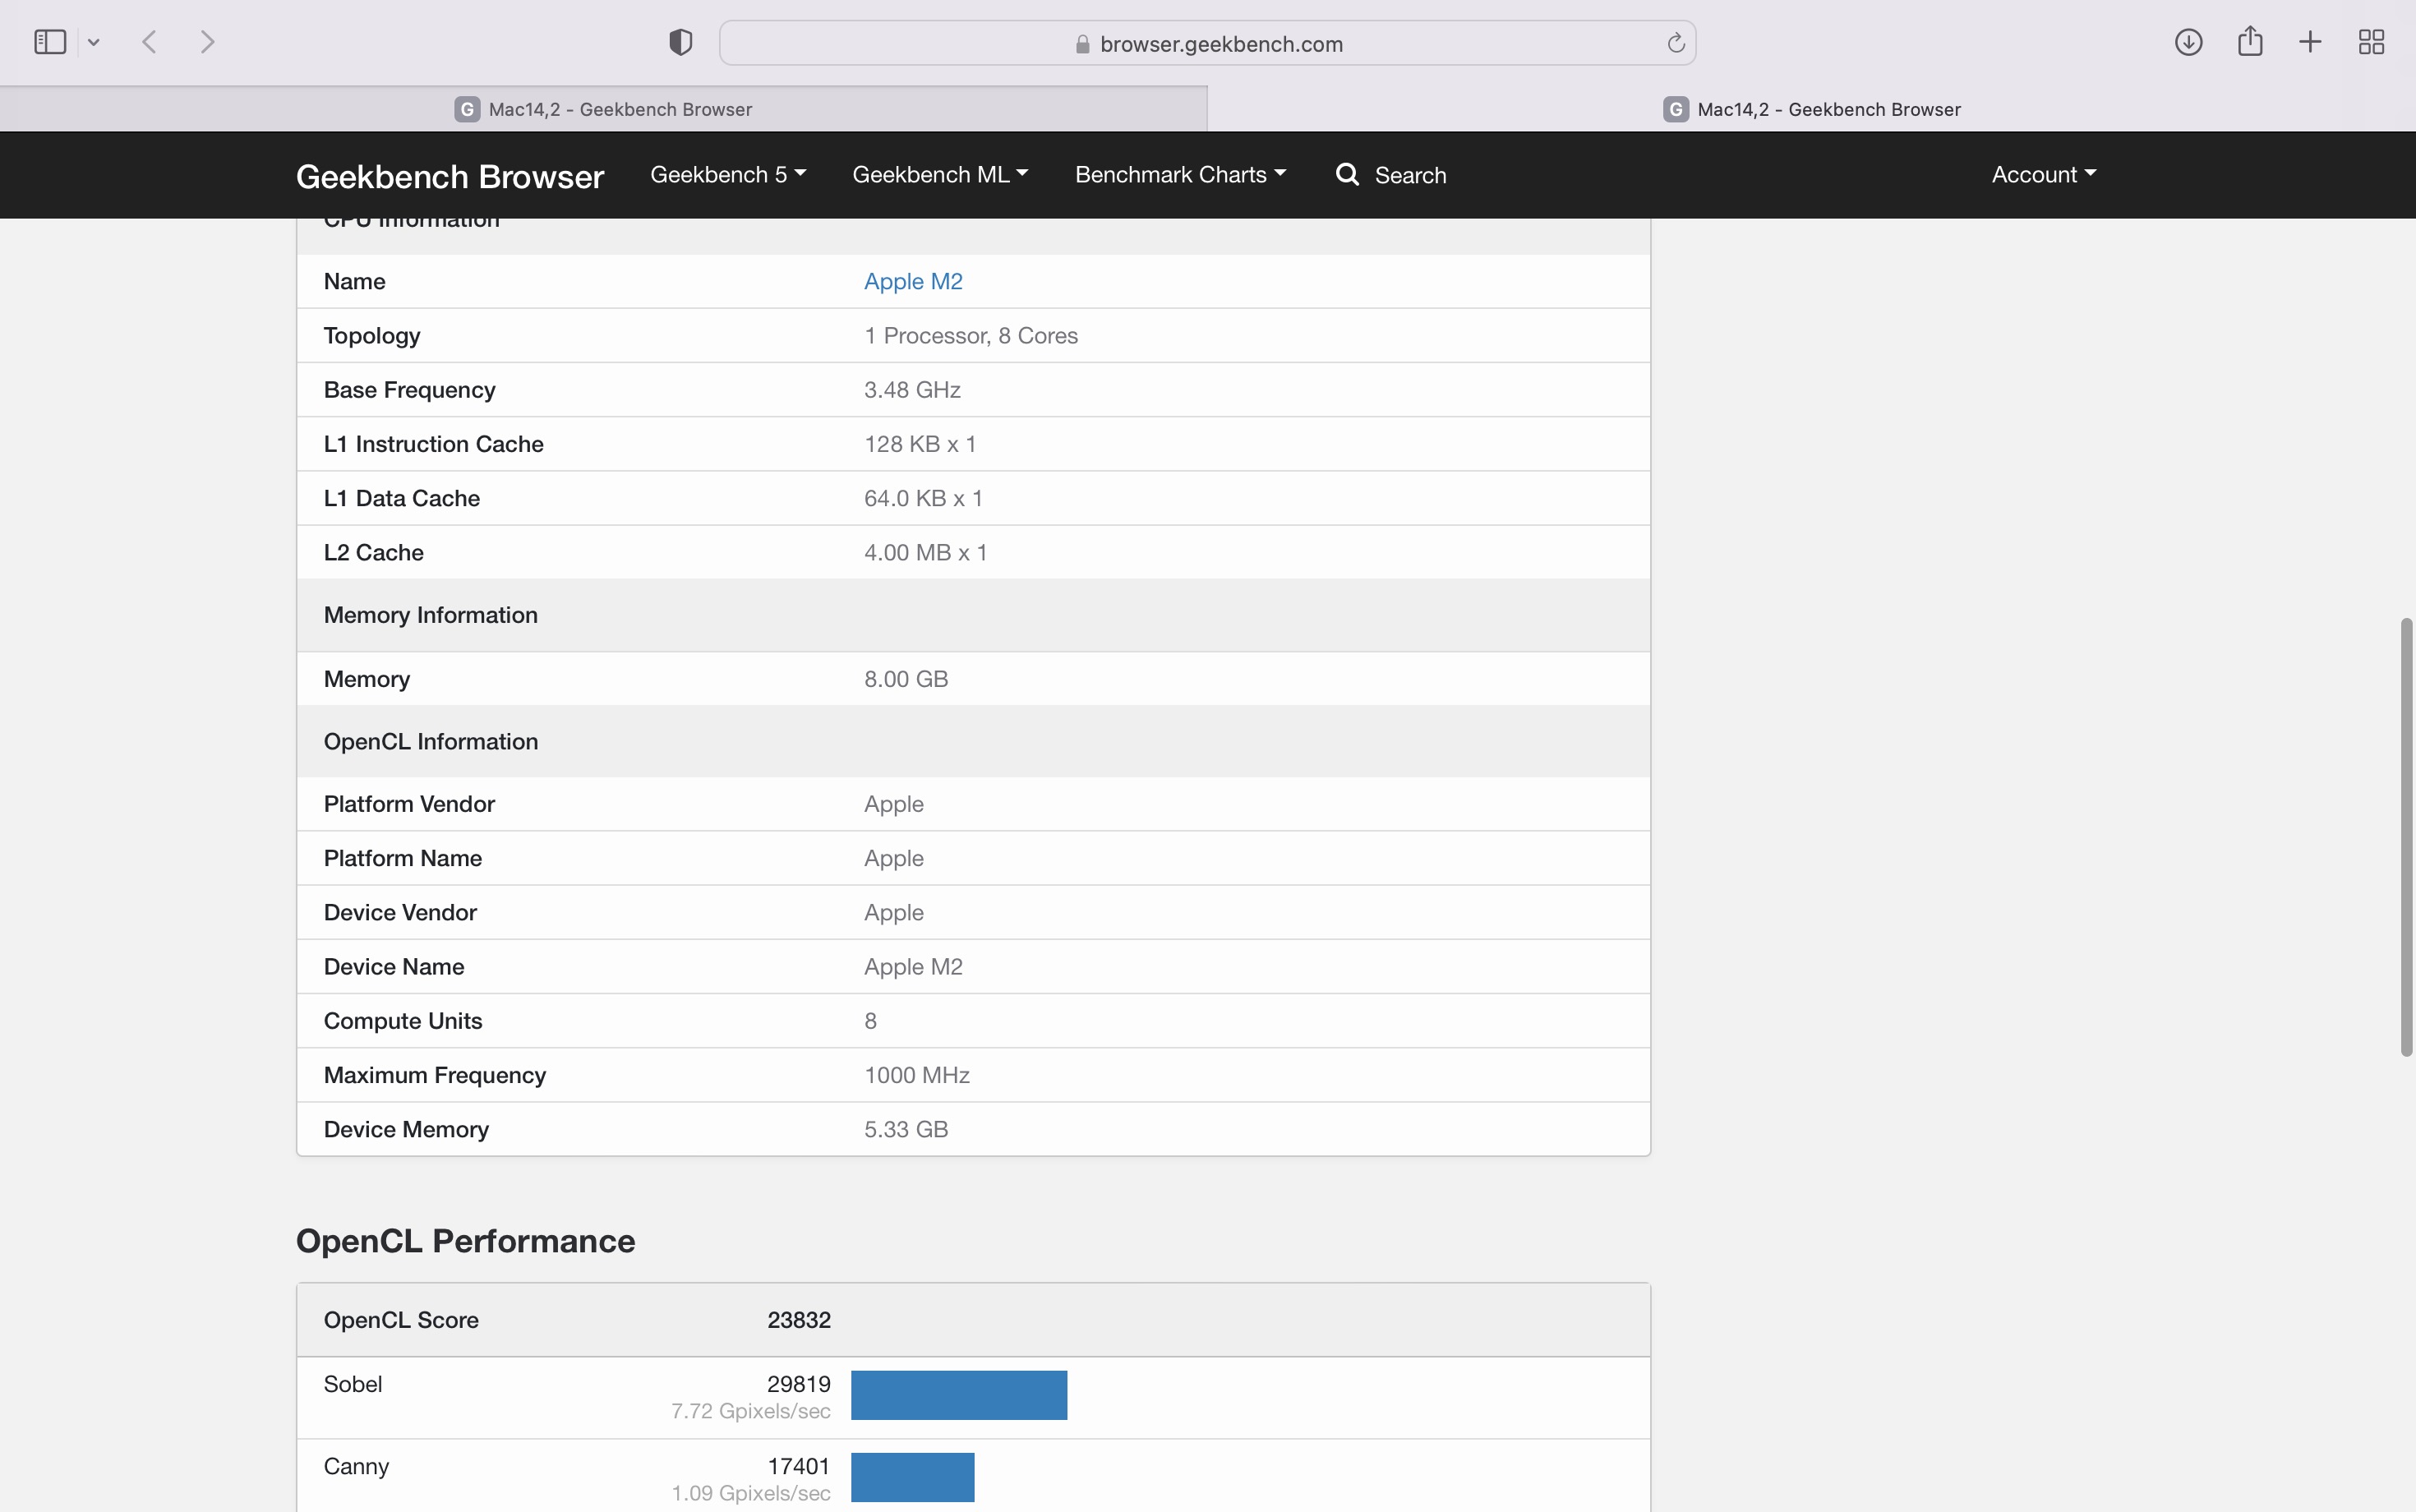Select '128 KB x 1' instruction cache value
This screenshot has width=2416, height=1512.
[x=920, y=444]
